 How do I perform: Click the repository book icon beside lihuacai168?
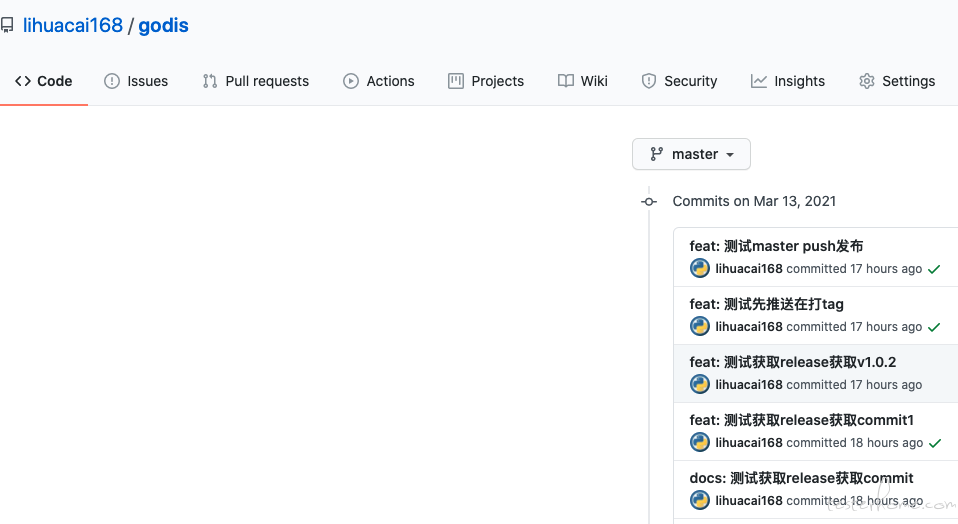click(7, 25)
